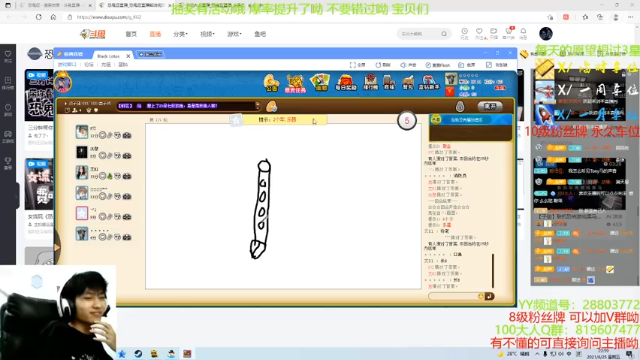This screenshot has height=360, width=640.
Task: Click the 更新Flash toolbar item
Action: pyautogui.click(x=438, y=65)
